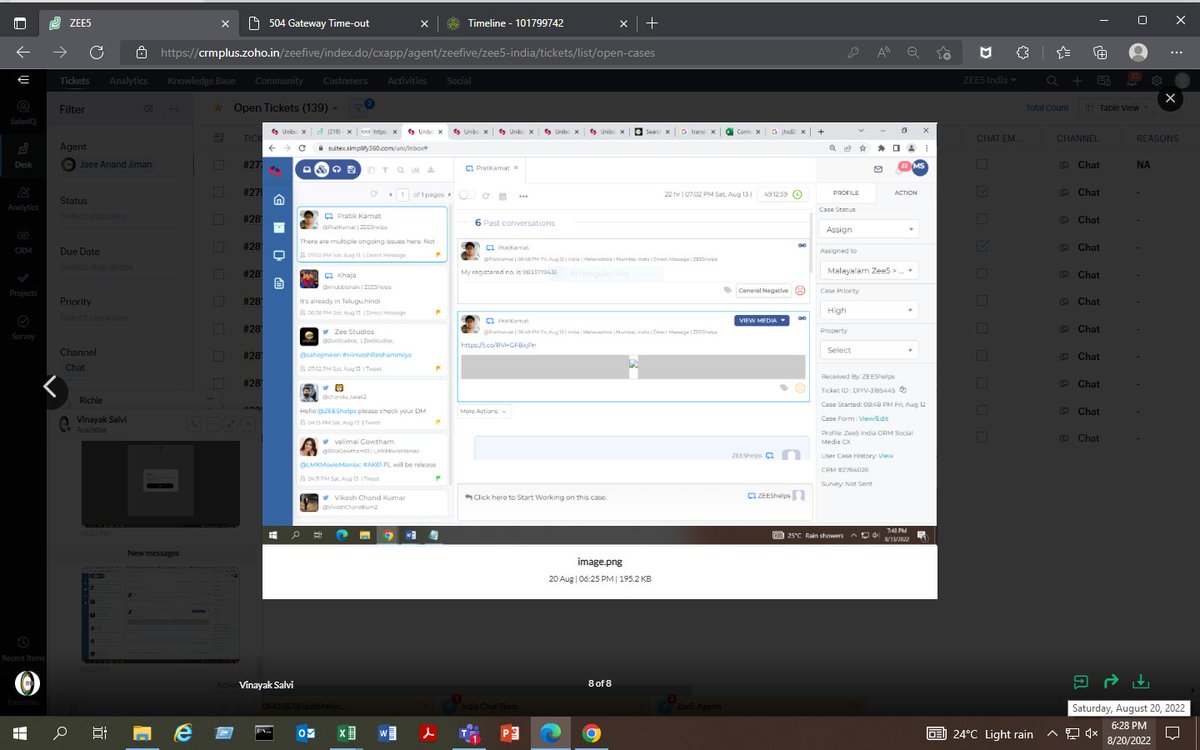Click the reply-in-chat icon beside forward arrow
Screen dimensions: 1200x750
point(1081,682)
